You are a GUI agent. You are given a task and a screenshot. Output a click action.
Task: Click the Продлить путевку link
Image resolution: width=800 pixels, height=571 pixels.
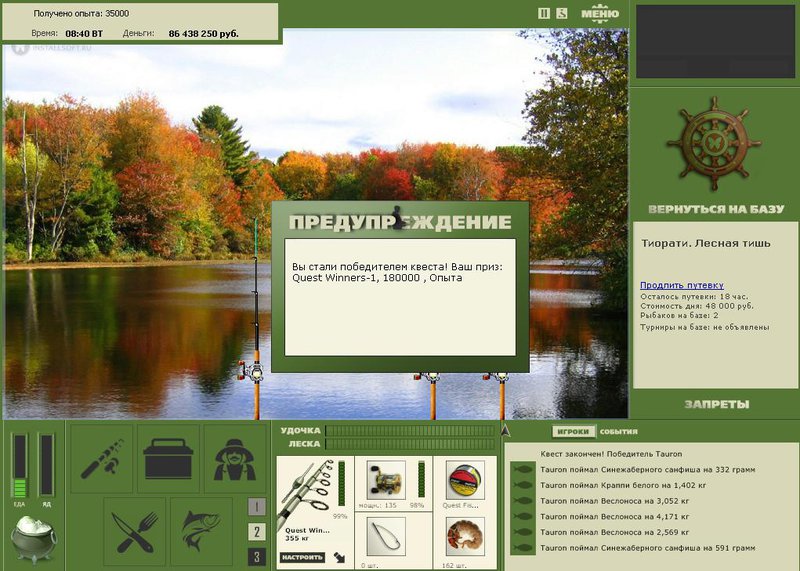682,285
